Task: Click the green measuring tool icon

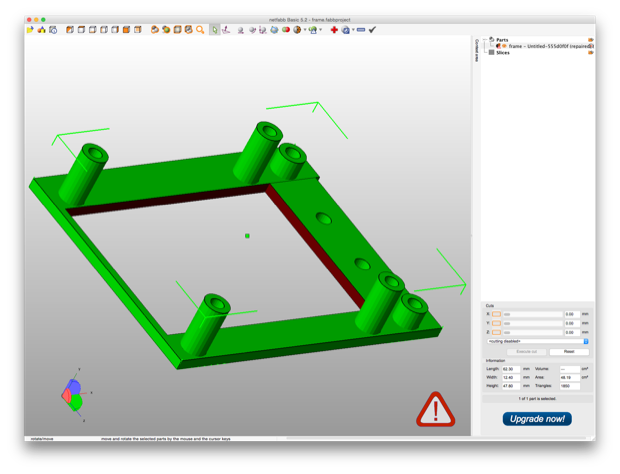Action: [x=313, y=30]
